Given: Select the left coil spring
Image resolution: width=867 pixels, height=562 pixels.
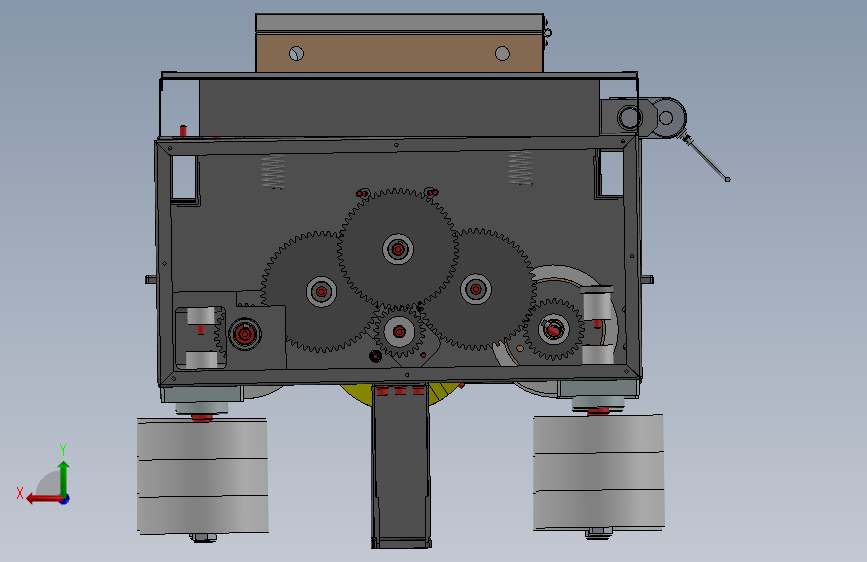Looking at the screenshot, I should click(x=273, y=172).
